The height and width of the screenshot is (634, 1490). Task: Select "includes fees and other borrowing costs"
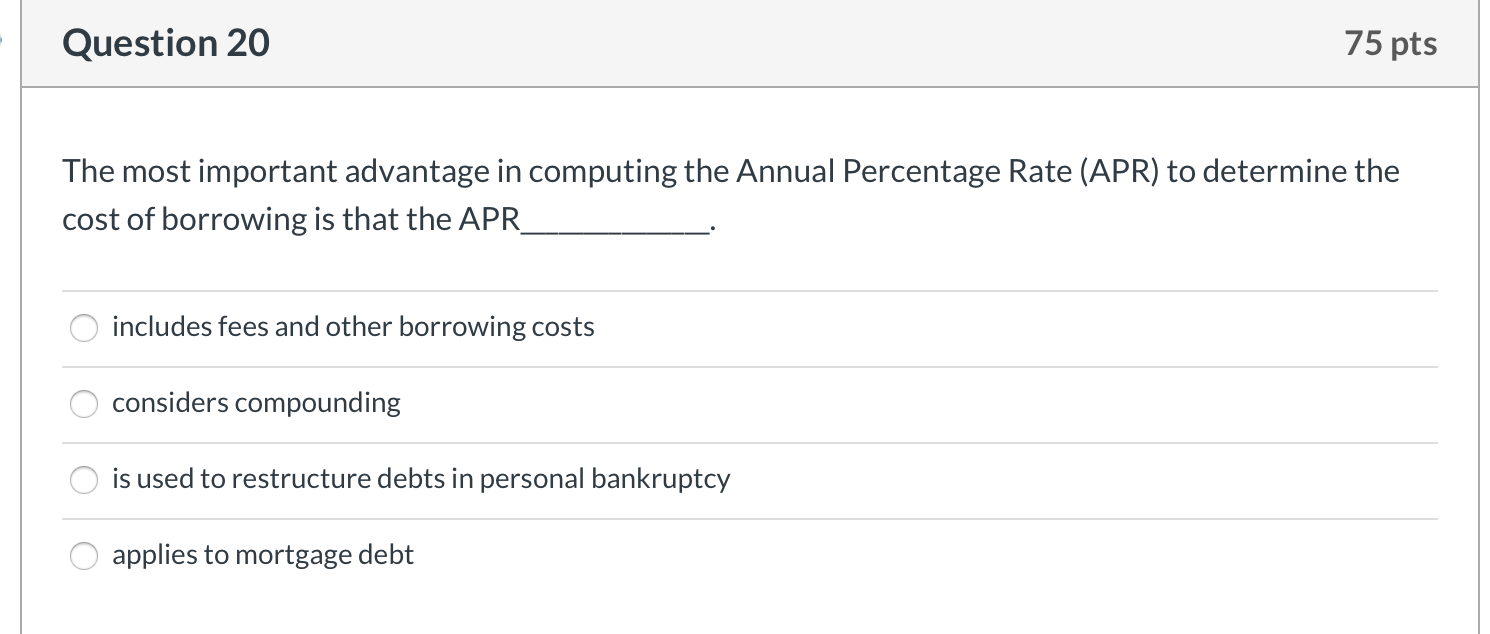[84, 327]
